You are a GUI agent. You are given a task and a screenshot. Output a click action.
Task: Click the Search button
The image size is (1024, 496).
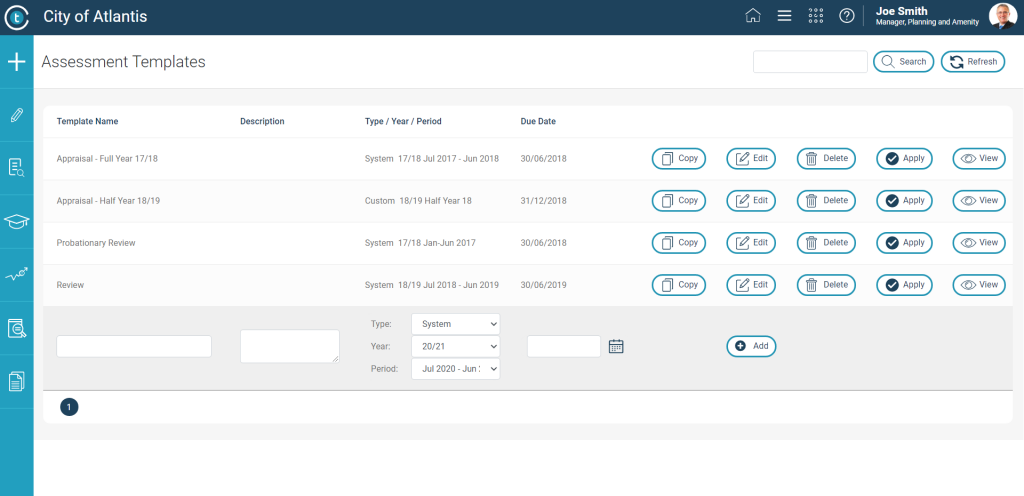(904, 61)
